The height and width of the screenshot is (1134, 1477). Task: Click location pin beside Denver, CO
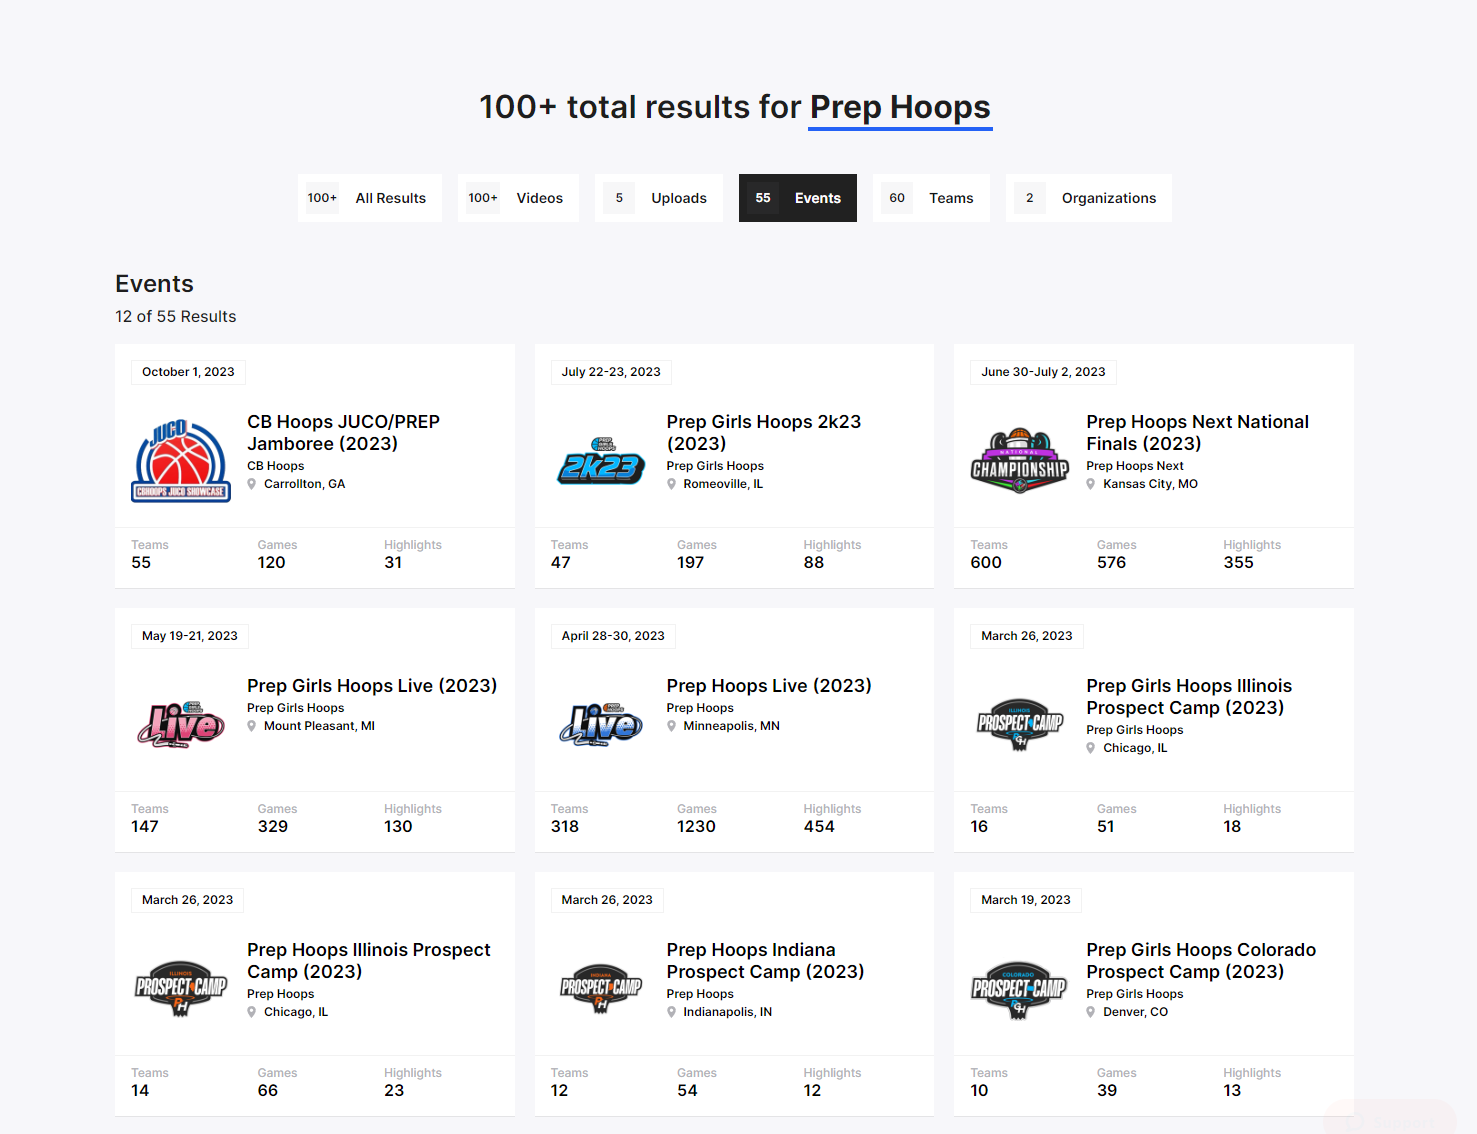(1091, 1012)
